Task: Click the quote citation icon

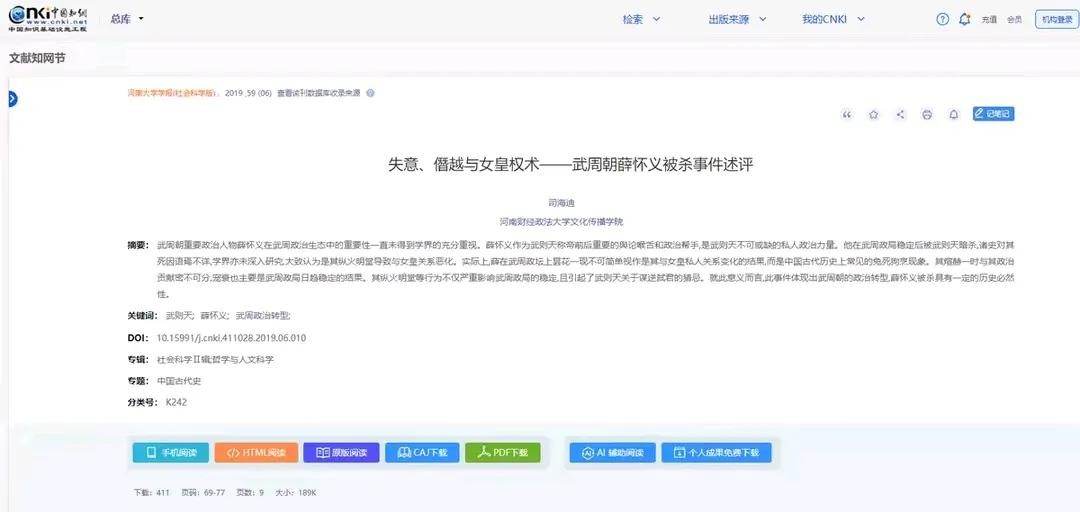Action: point(847,115)
